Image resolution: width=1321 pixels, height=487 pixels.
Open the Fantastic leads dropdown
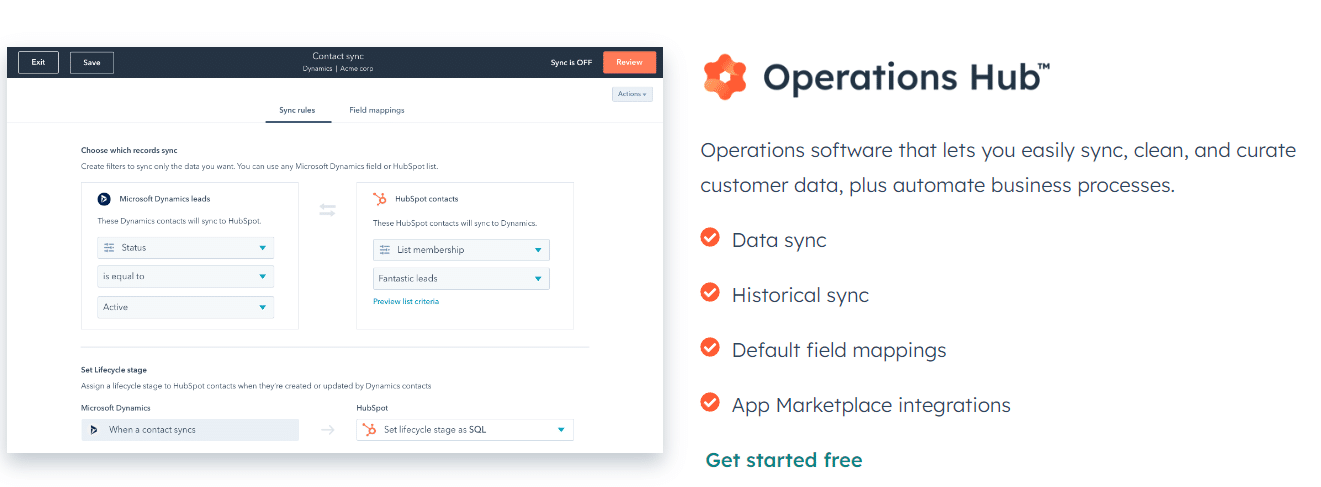click(x=461, y=279)
